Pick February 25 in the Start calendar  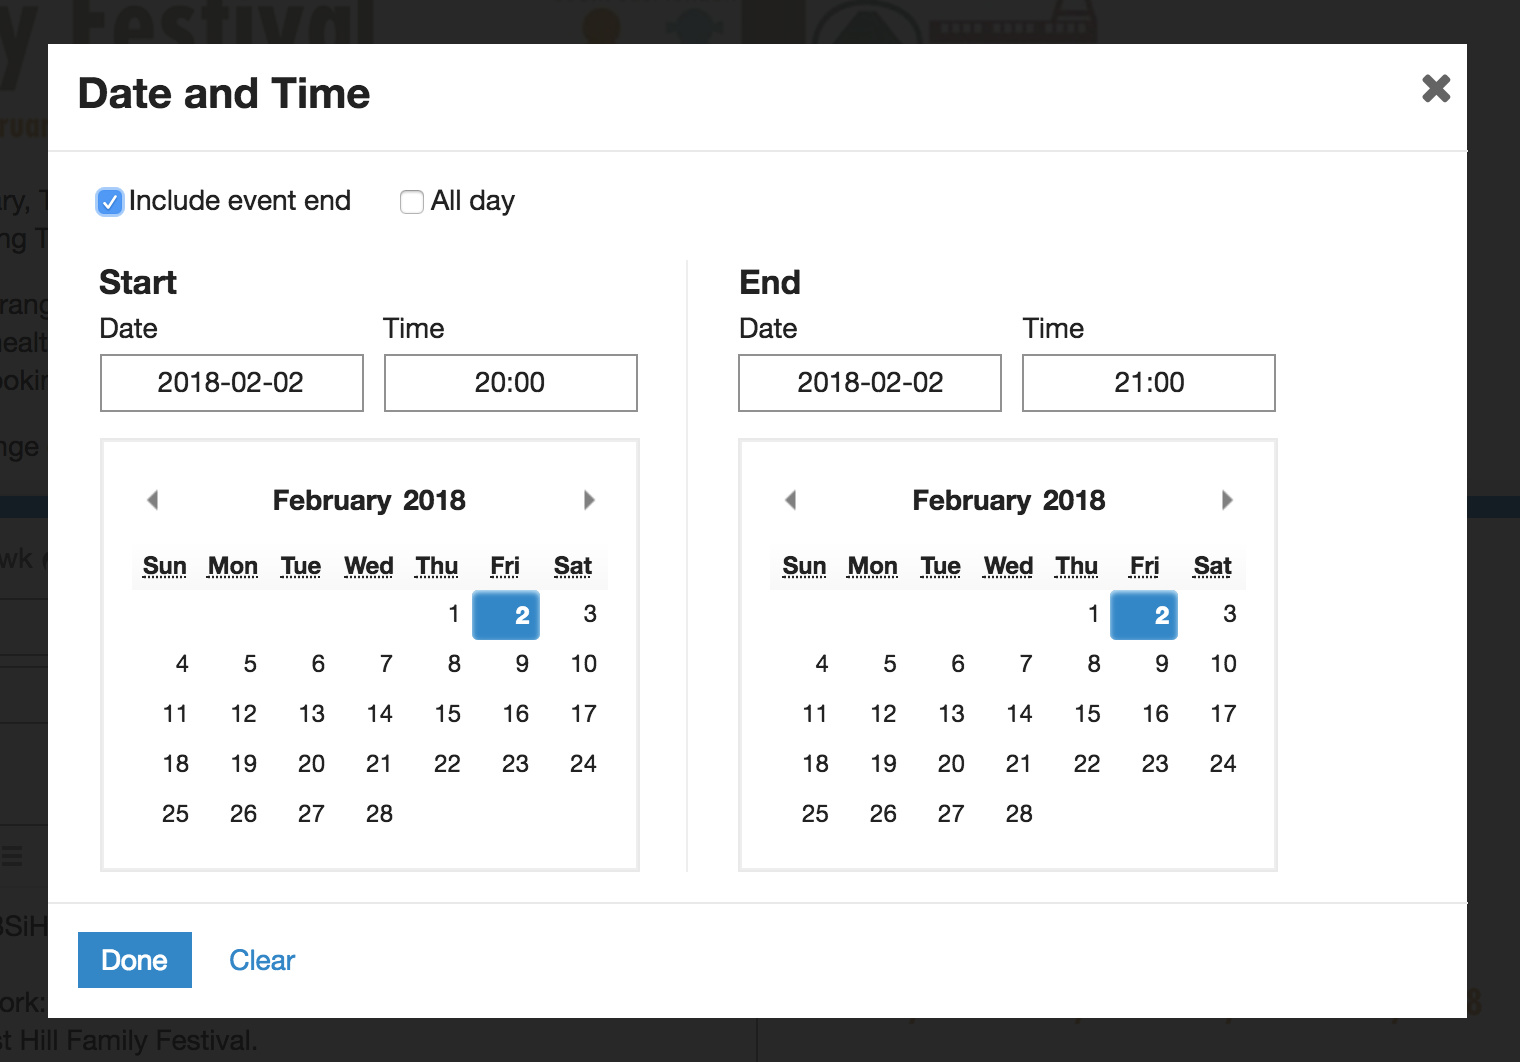175,814
